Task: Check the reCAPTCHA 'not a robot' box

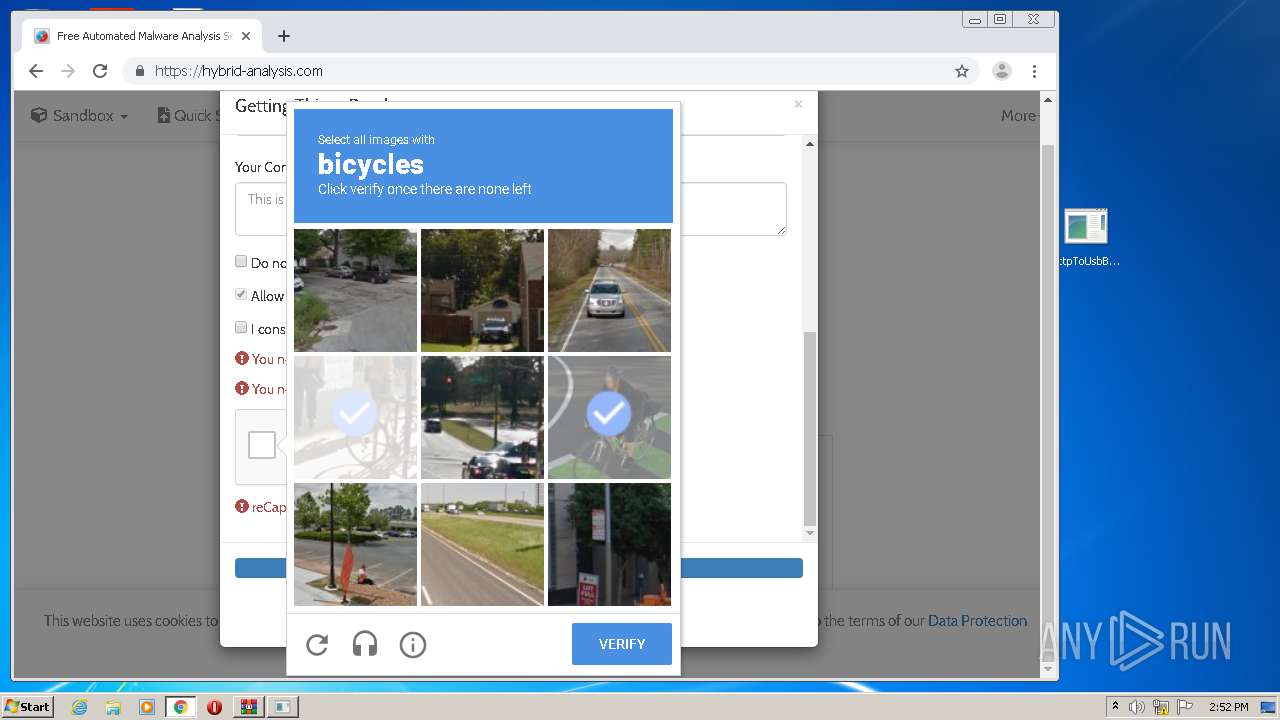Action: point(262,445)
